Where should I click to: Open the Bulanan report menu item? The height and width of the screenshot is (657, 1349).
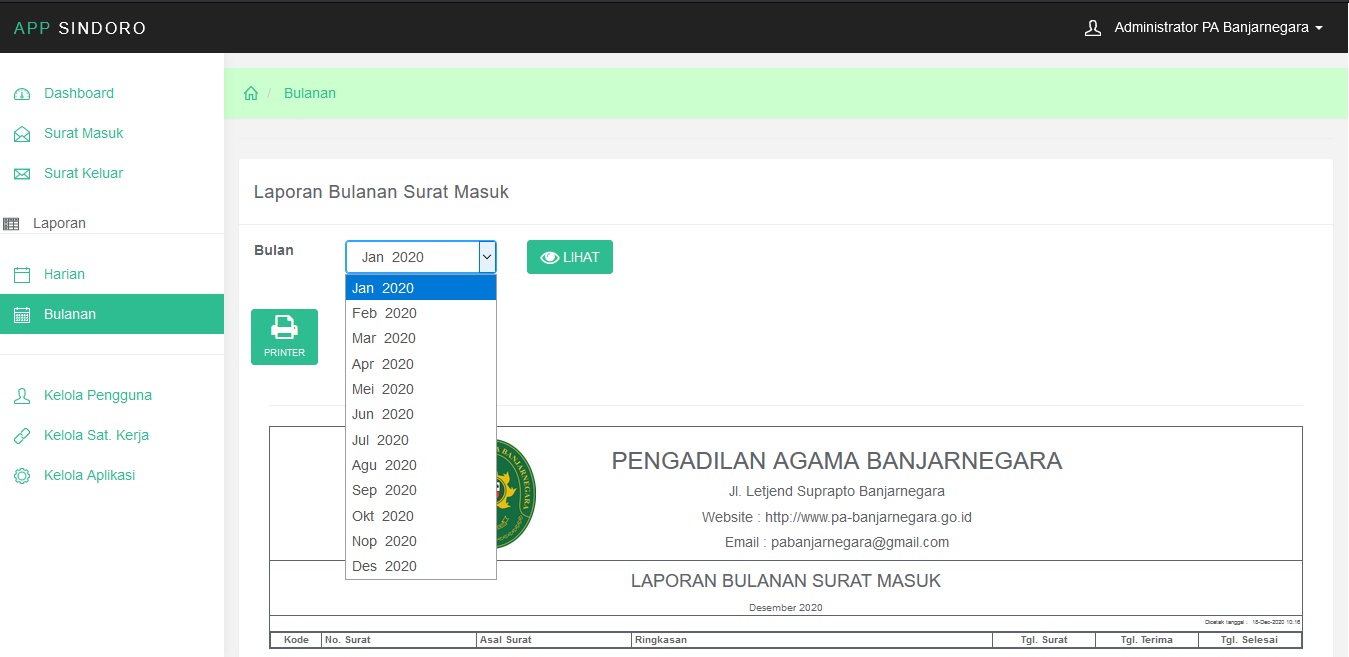(70, 314)
